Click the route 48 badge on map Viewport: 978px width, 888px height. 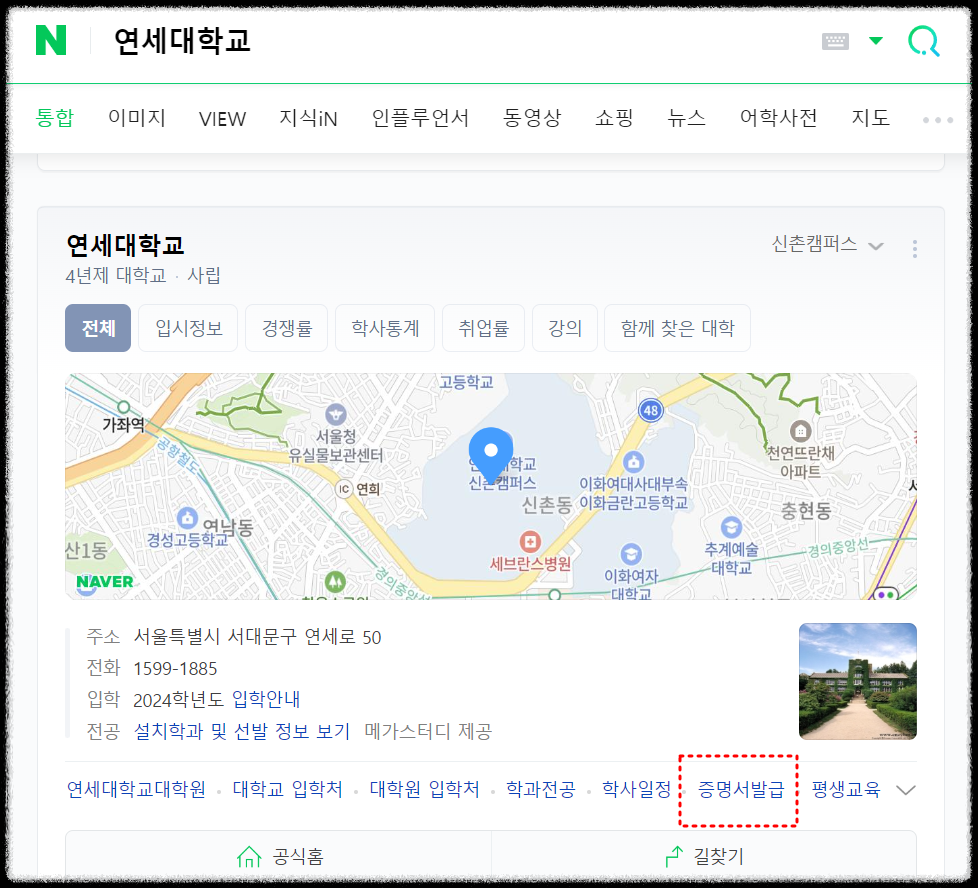point(651,410)
